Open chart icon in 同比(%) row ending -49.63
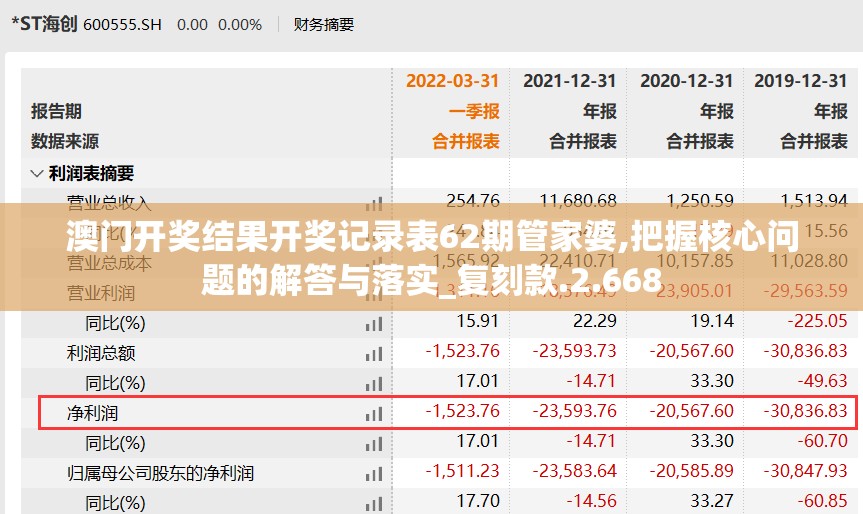 374,384
